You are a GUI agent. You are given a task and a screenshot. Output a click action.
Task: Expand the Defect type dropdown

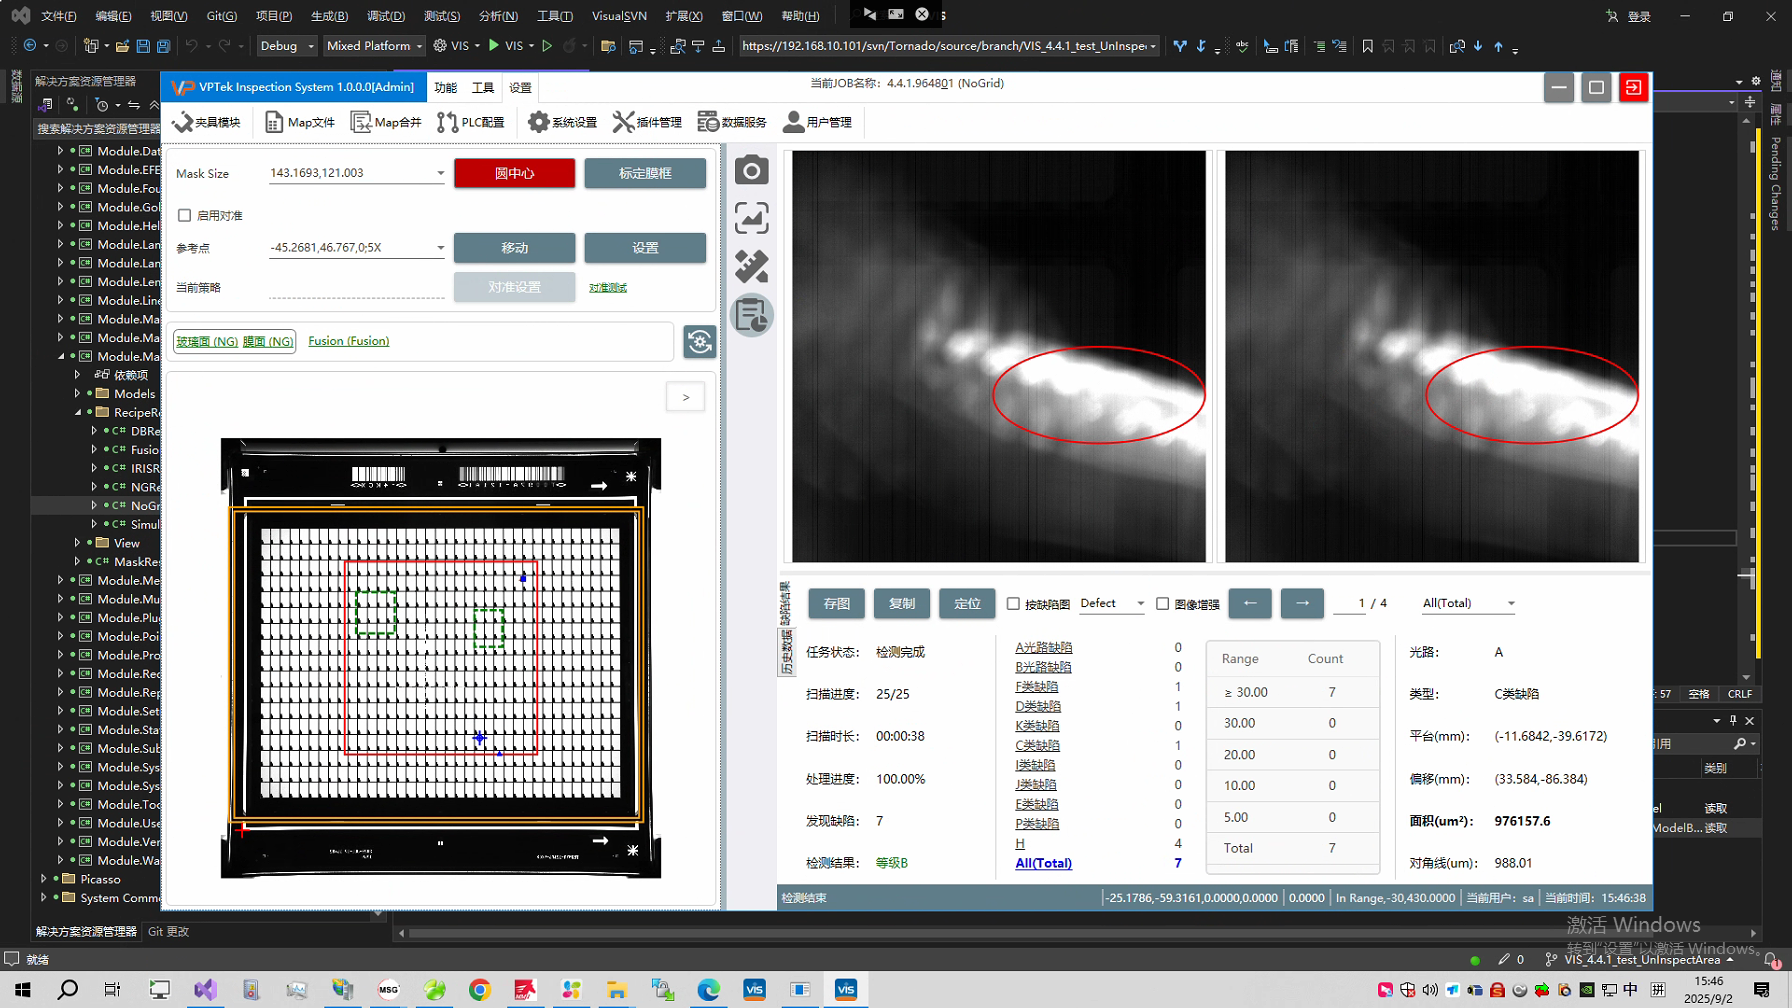tap(1140, 604)
